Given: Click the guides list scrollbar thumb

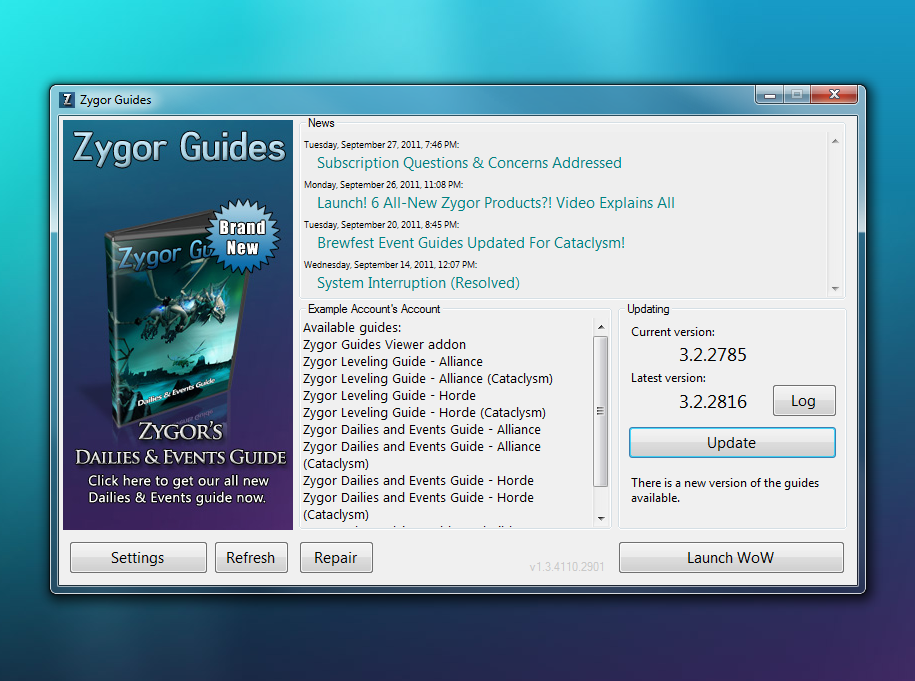Looking at the screenshot, I should pyautogui.click(x=600, y=411).
